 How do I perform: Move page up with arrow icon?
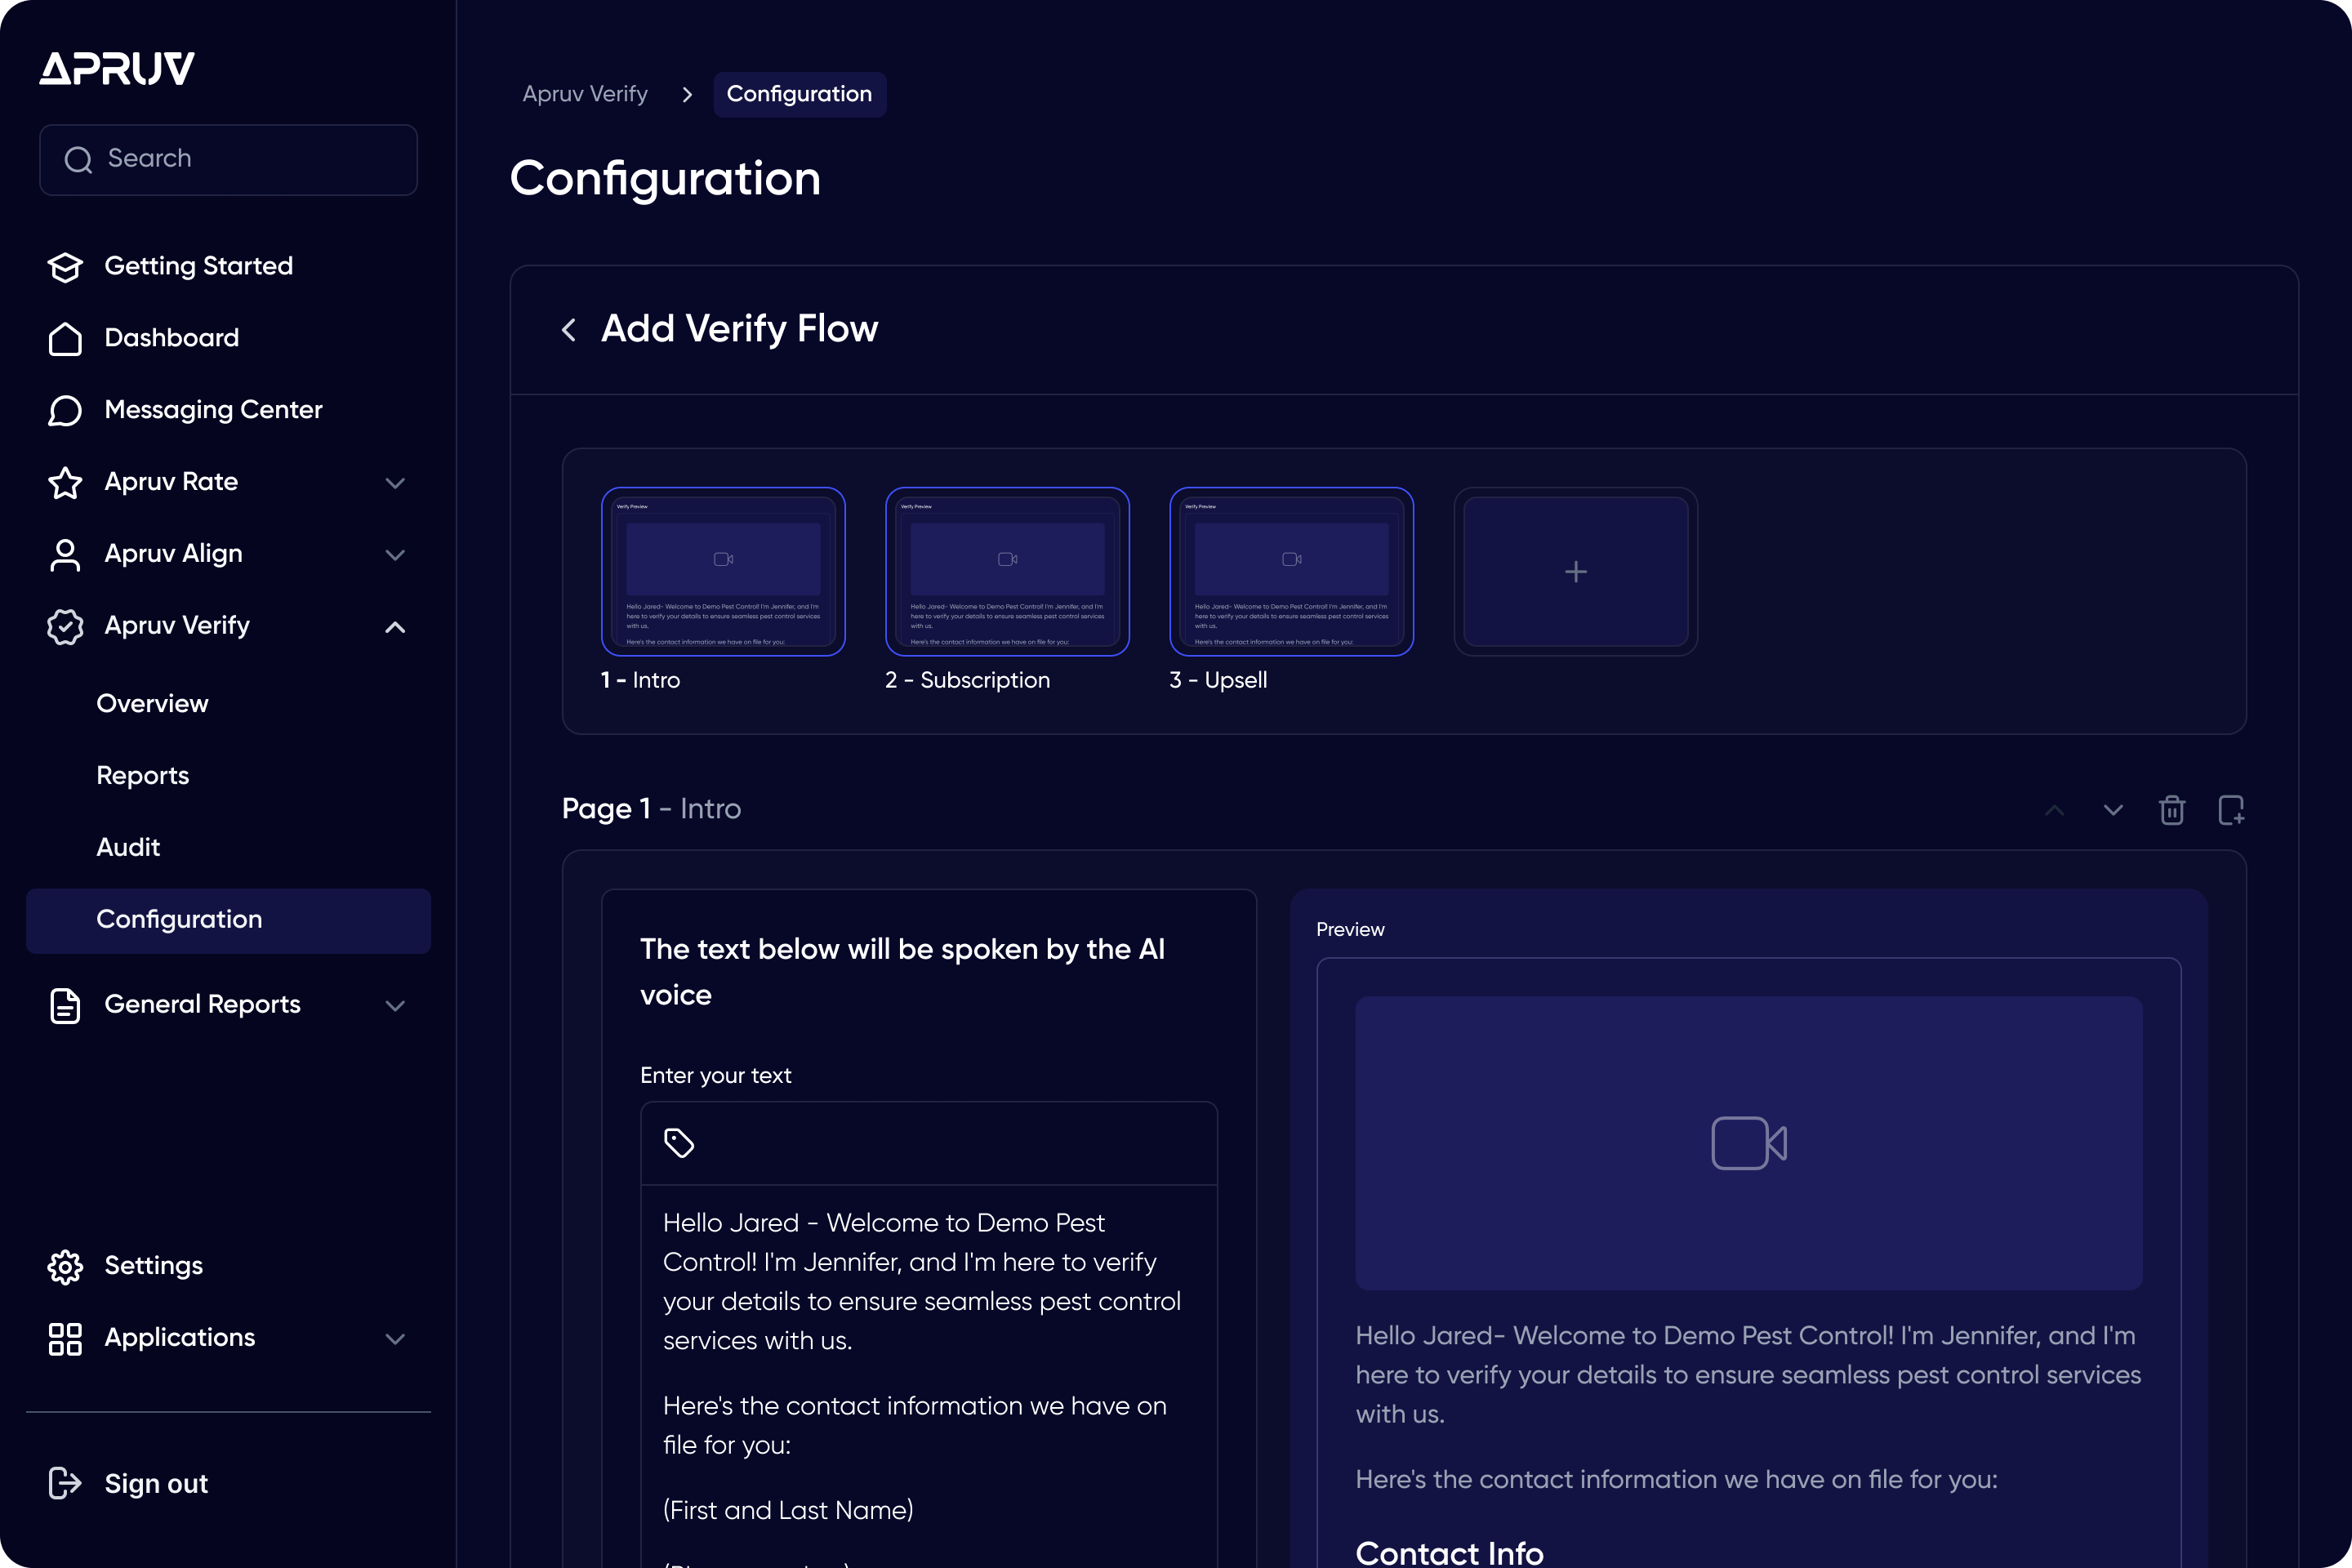pyautogui.click(x=2054, y=810)
